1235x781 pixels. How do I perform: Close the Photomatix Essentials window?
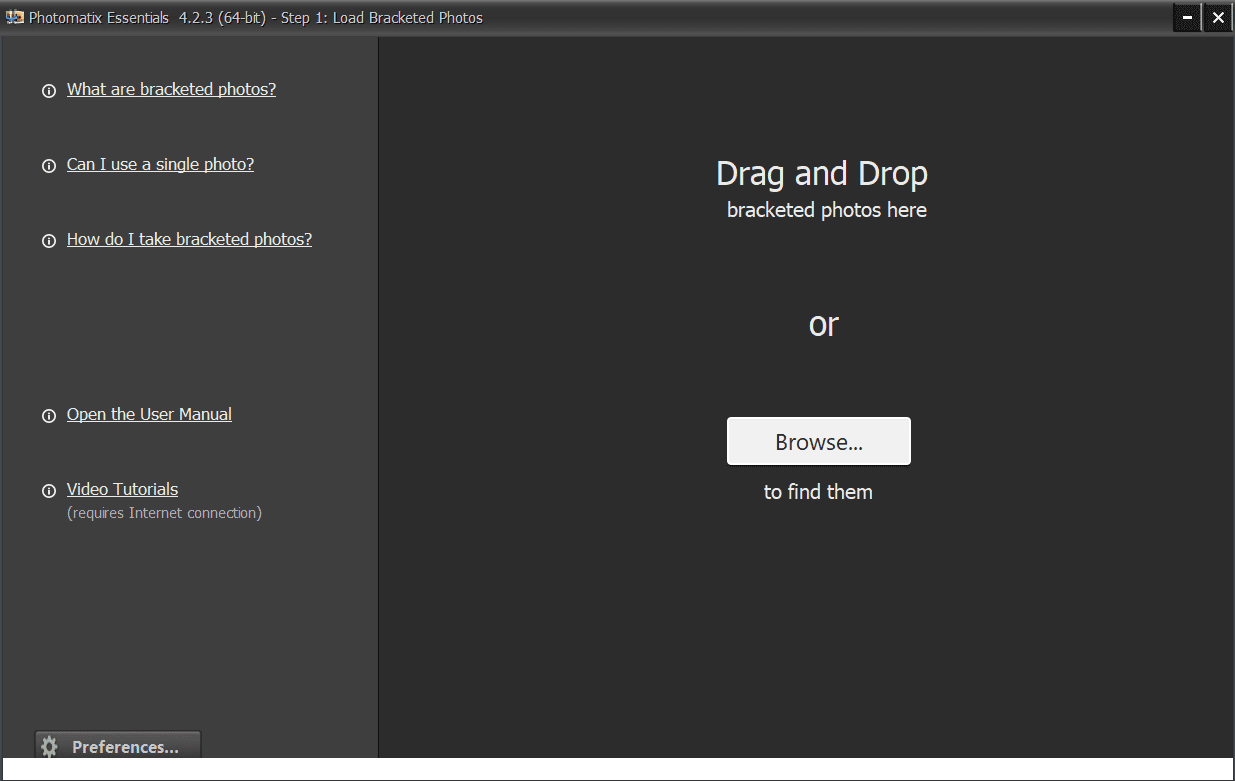[1218, 17]
